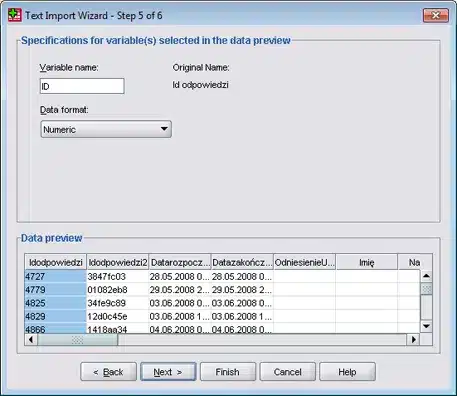
Task: Click the horizontal scroll left arrow
Action: coord(31,340)
